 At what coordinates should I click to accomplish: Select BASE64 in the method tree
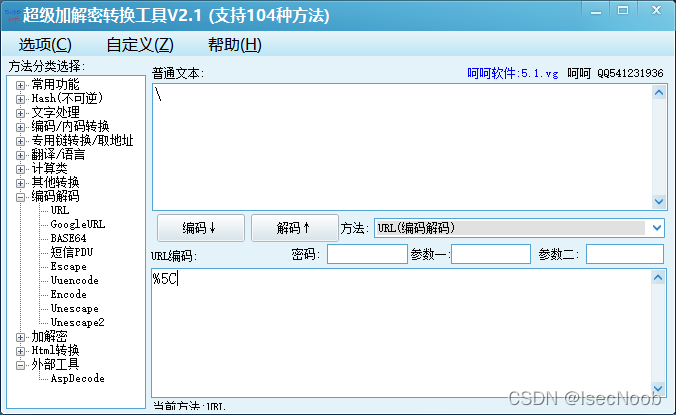tap(68, 238)
